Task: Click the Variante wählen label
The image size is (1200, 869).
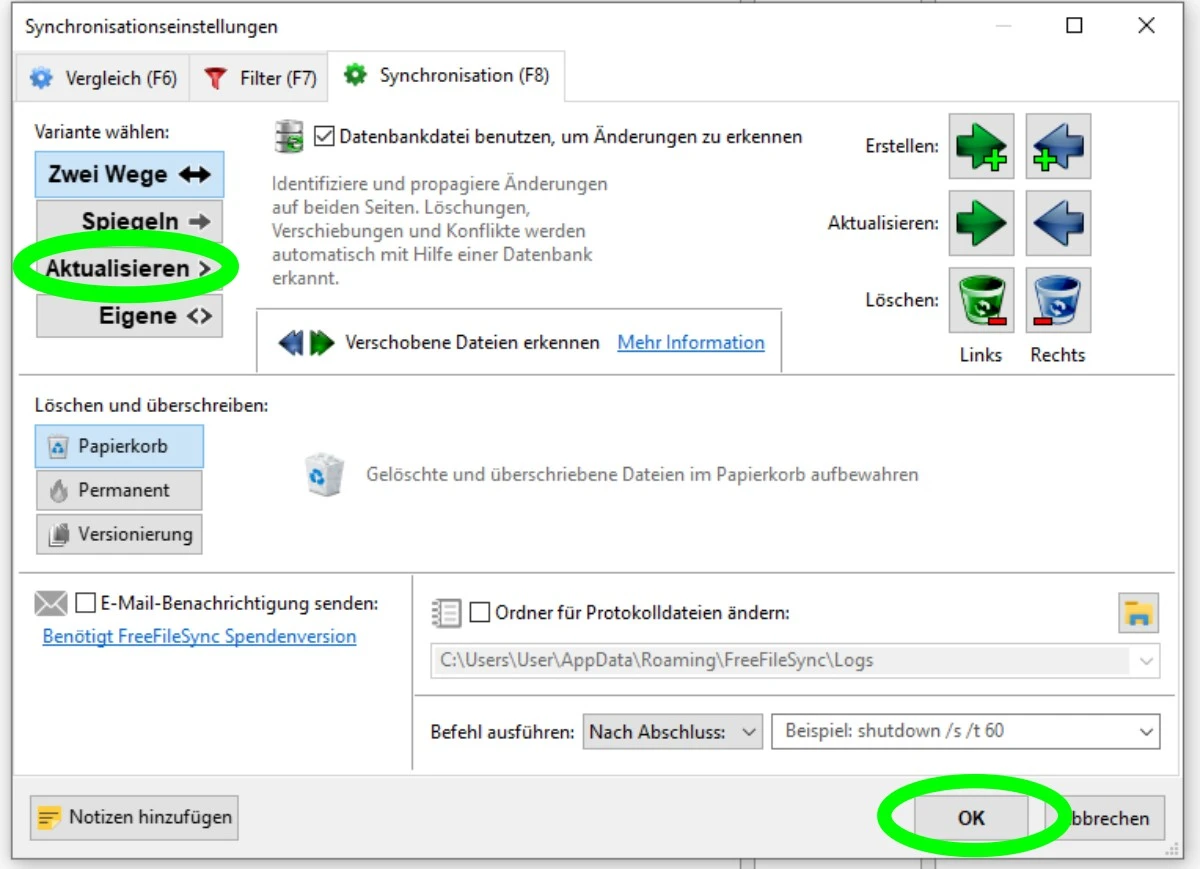Action: pos(102,132)
